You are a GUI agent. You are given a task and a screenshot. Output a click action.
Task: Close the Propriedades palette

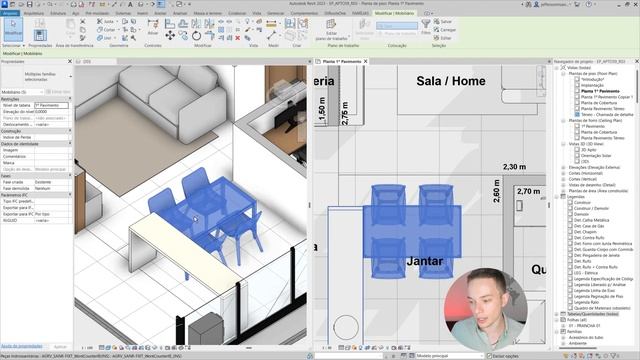point(69,62)
